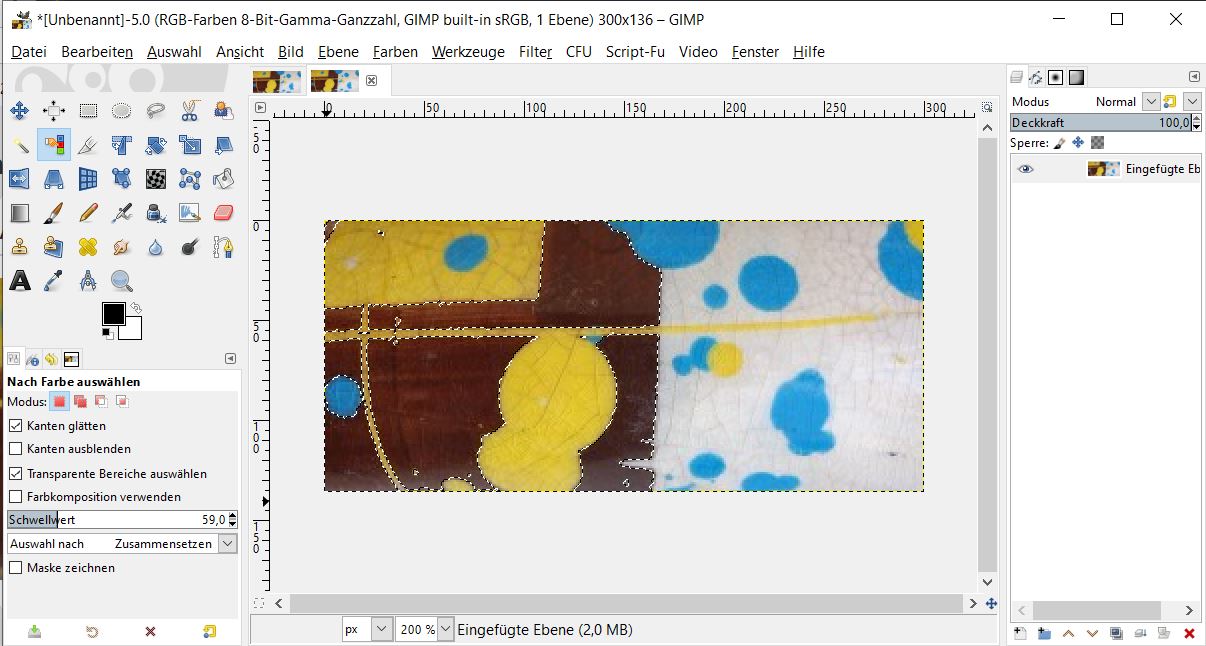Viewport: 1206px width, 646px height.
Task: Create a new layer group
Action: [1044, 633]
